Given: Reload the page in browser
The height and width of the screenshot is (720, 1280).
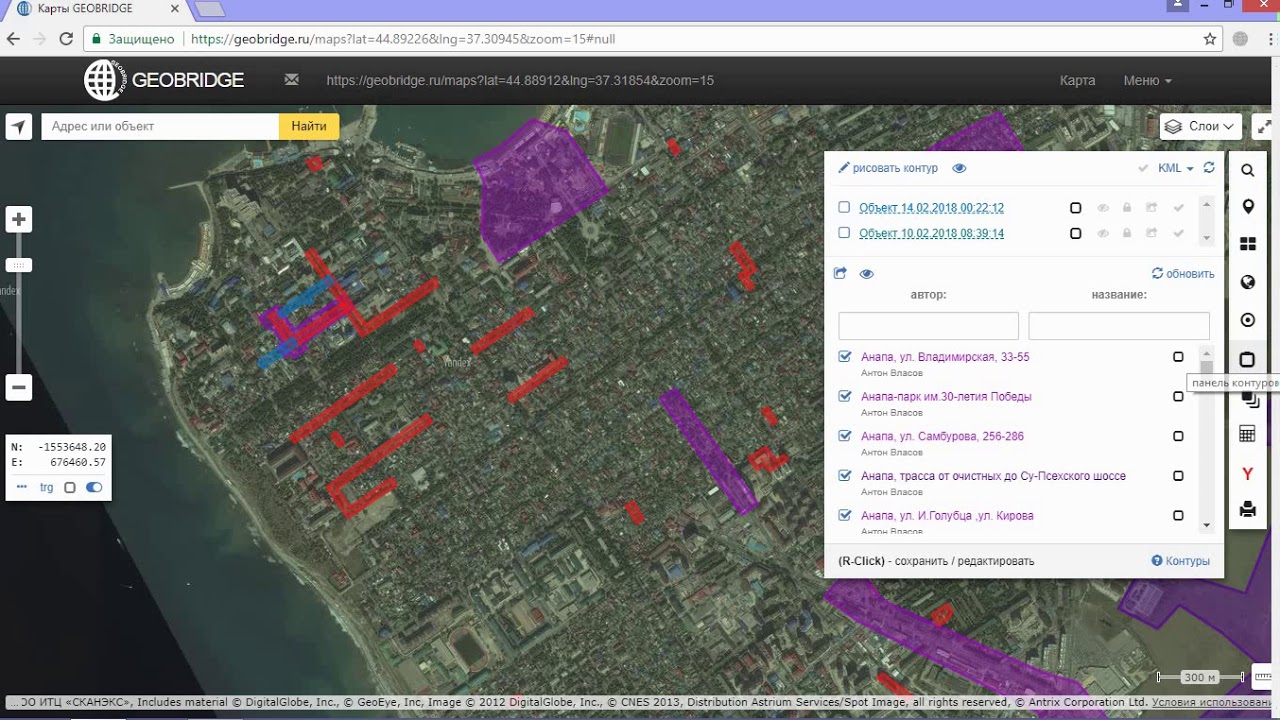Looking at the screenshot, I should [66, 39].
